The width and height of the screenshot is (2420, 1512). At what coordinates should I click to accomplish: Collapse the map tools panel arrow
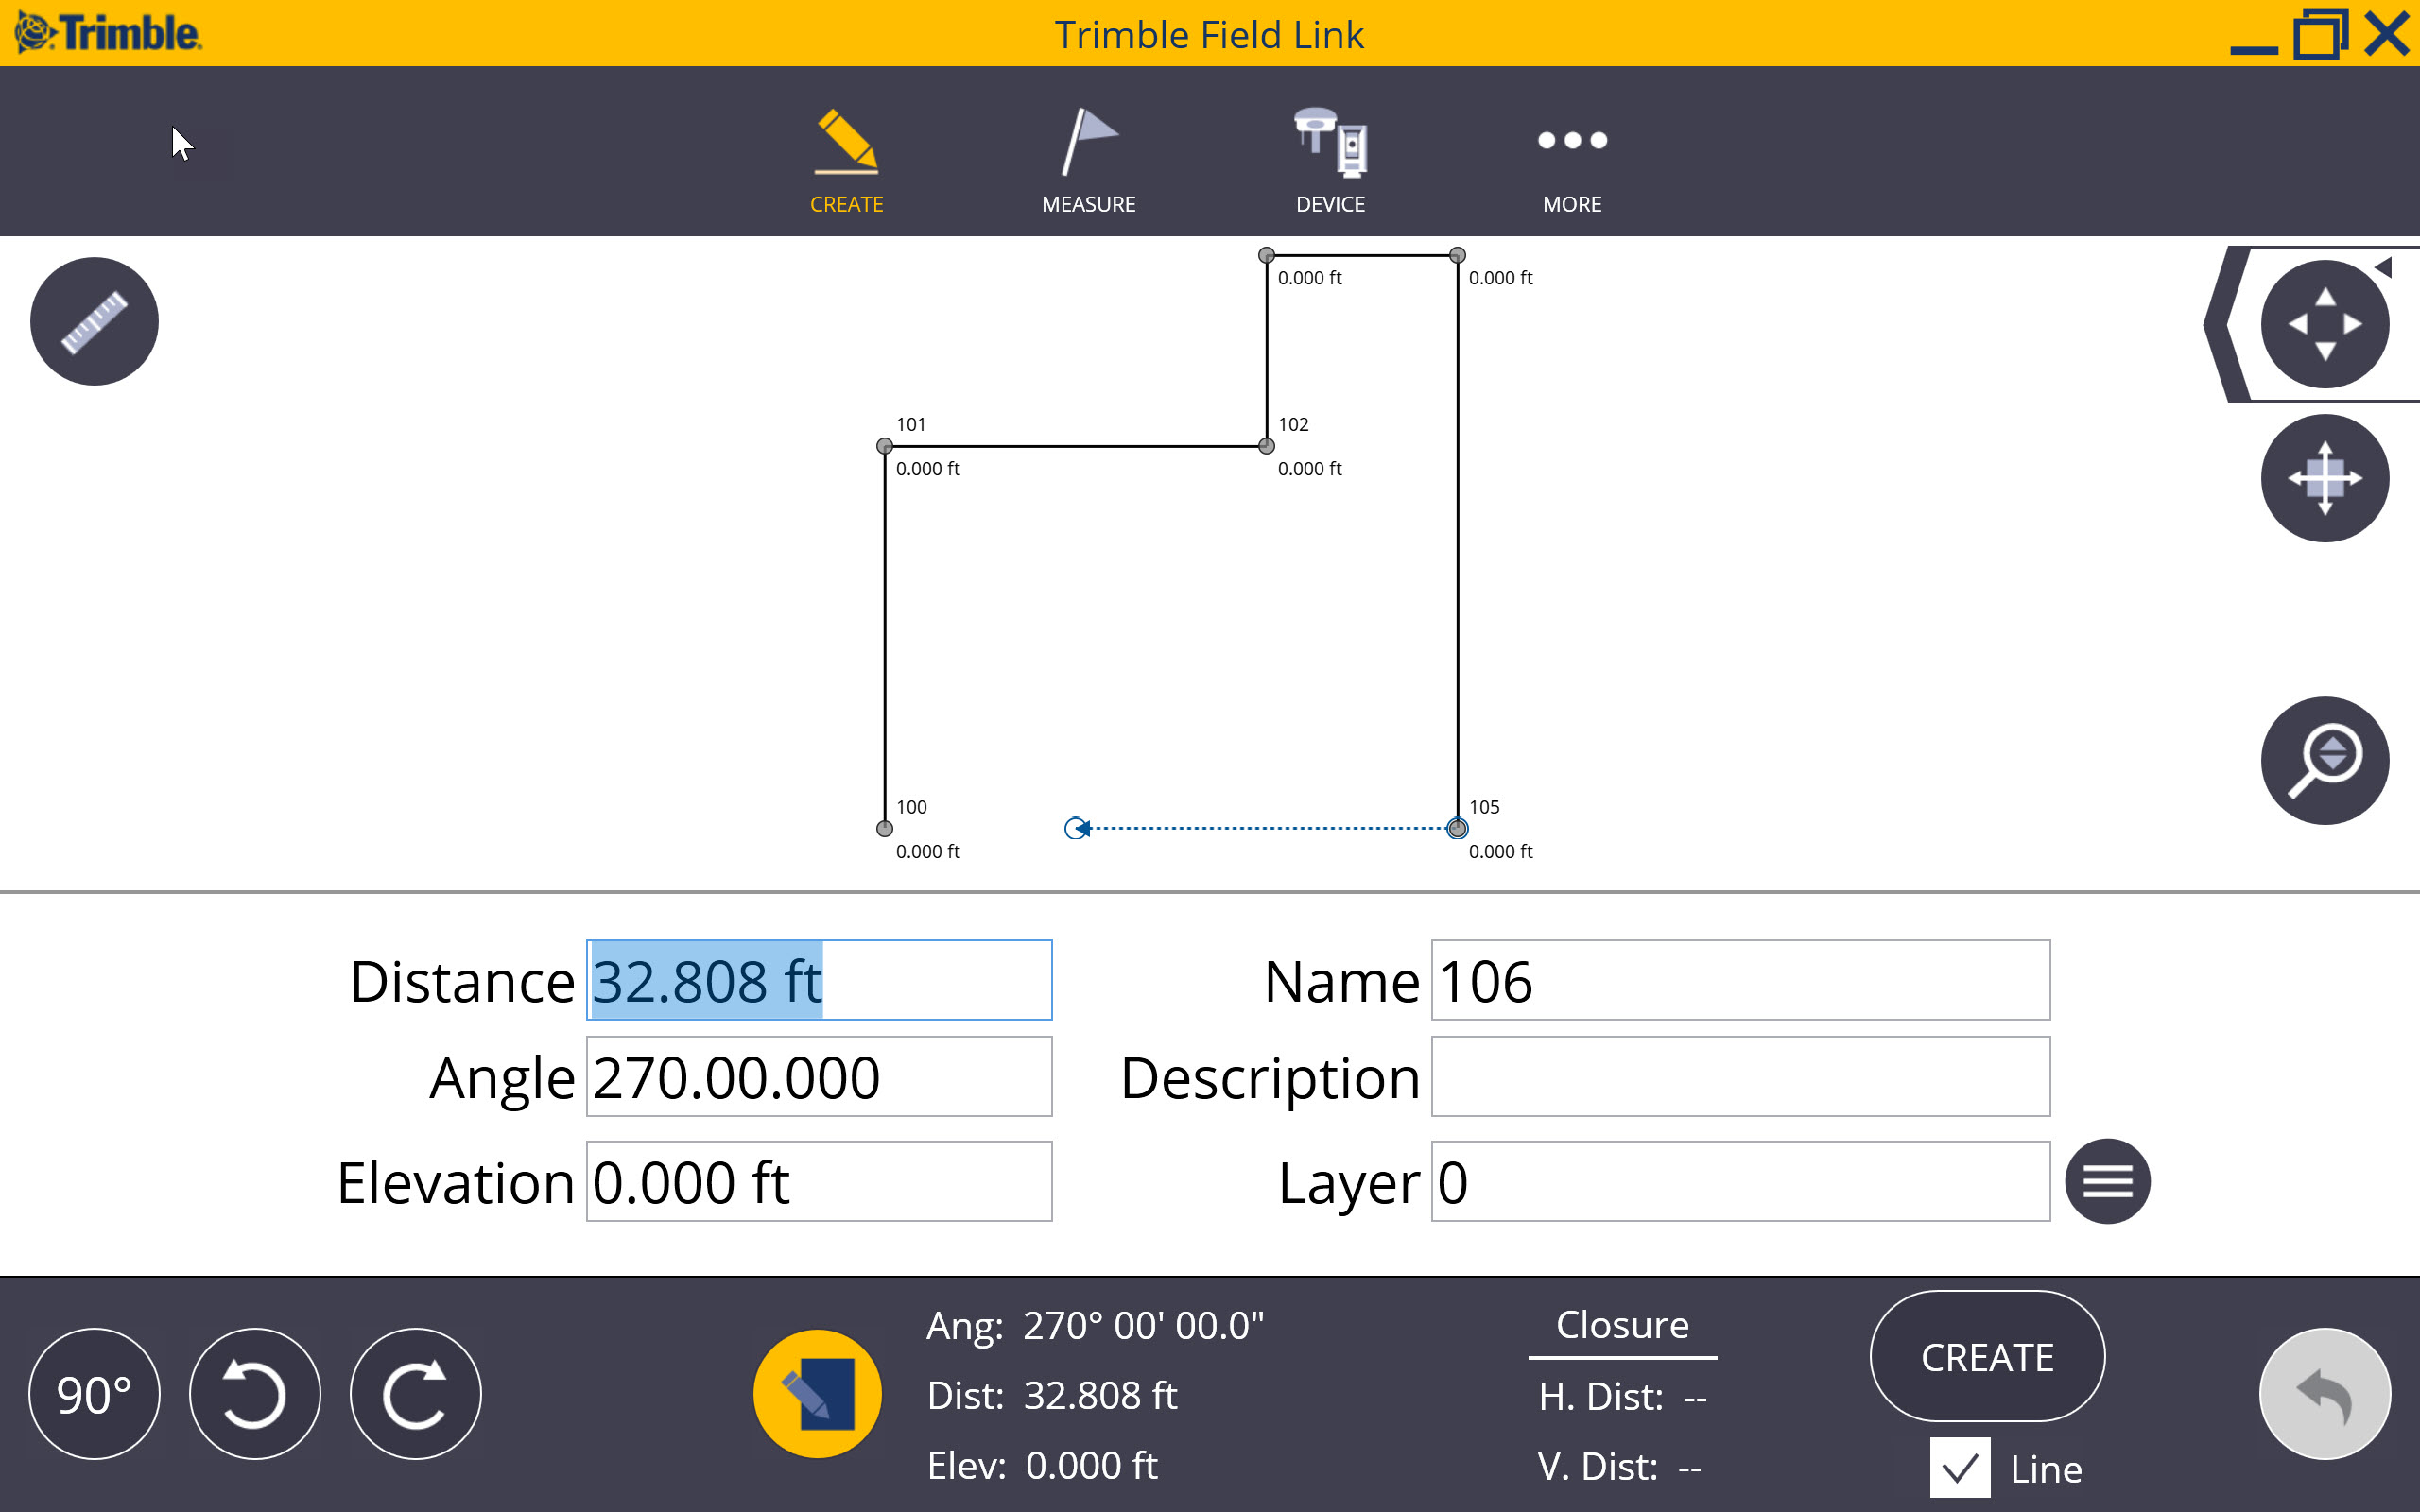2383,267
